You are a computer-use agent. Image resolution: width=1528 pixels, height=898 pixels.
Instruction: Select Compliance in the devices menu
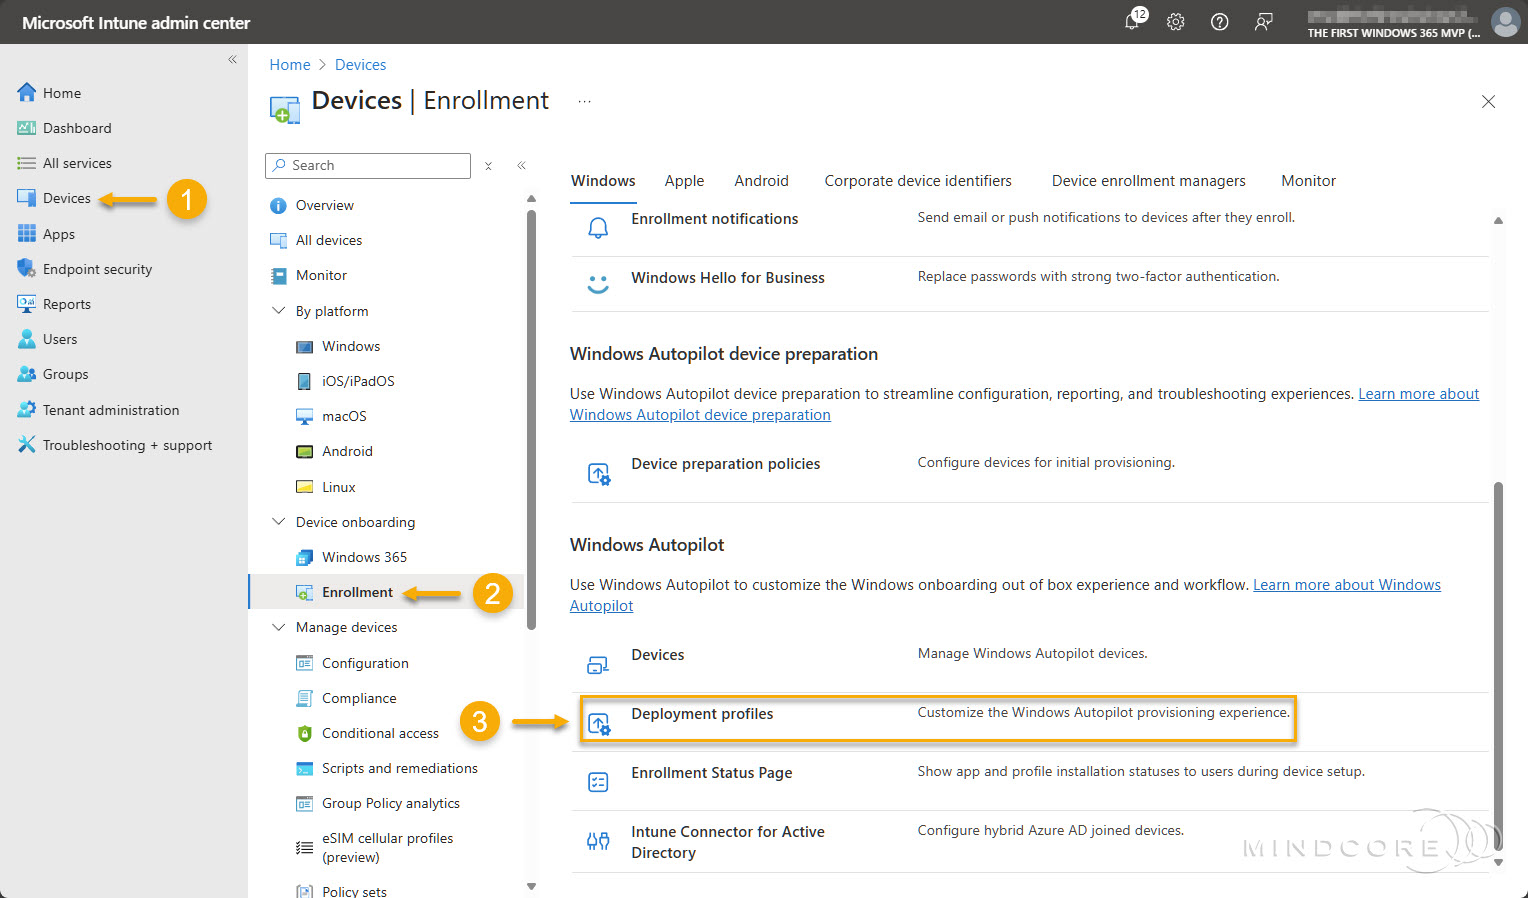tap(359, 698)
